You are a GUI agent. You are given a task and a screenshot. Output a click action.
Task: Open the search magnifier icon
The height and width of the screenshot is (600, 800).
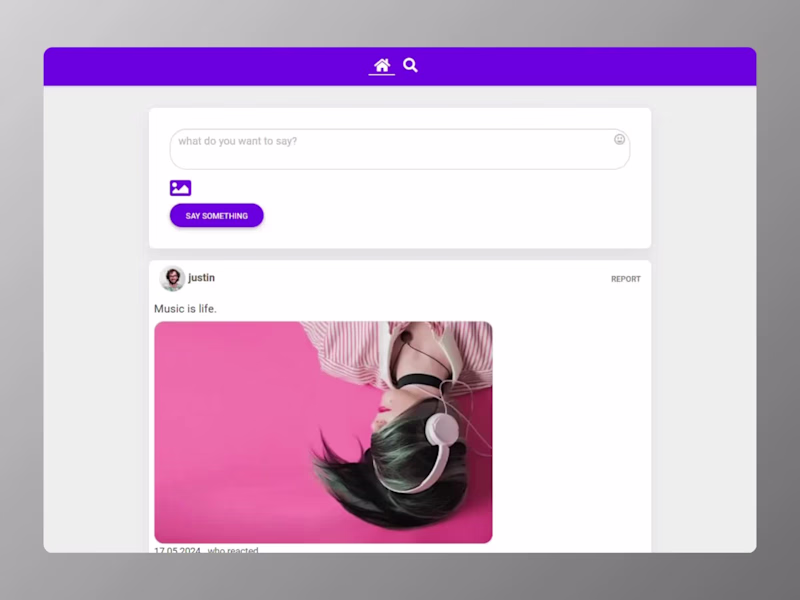[x=410, y=65]
